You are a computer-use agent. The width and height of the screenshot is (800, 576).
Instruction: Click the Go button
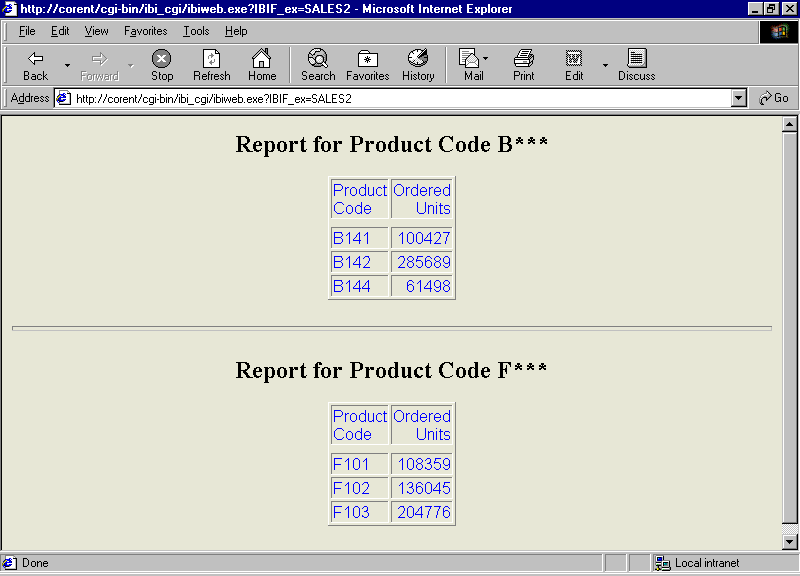click(775, 98)
